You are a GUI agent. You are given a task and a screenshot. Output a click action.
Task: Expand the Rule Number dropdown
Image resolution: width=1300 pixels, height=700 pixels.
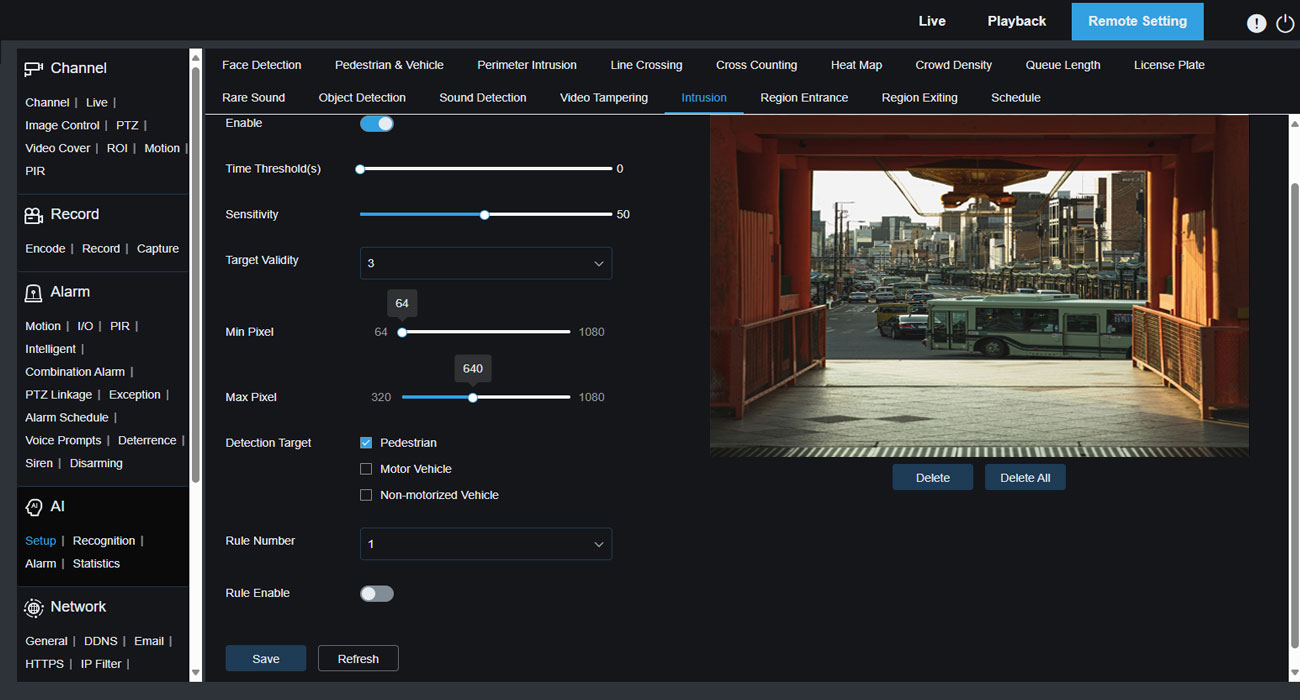tap(485, 544)
